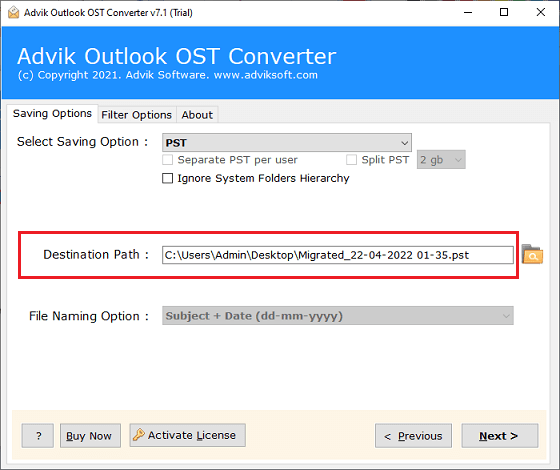Image resolution: width=560 pixels, height=470 pixels.
Task: Open the File Naming Option dropdown
Action: pos(338,316)
